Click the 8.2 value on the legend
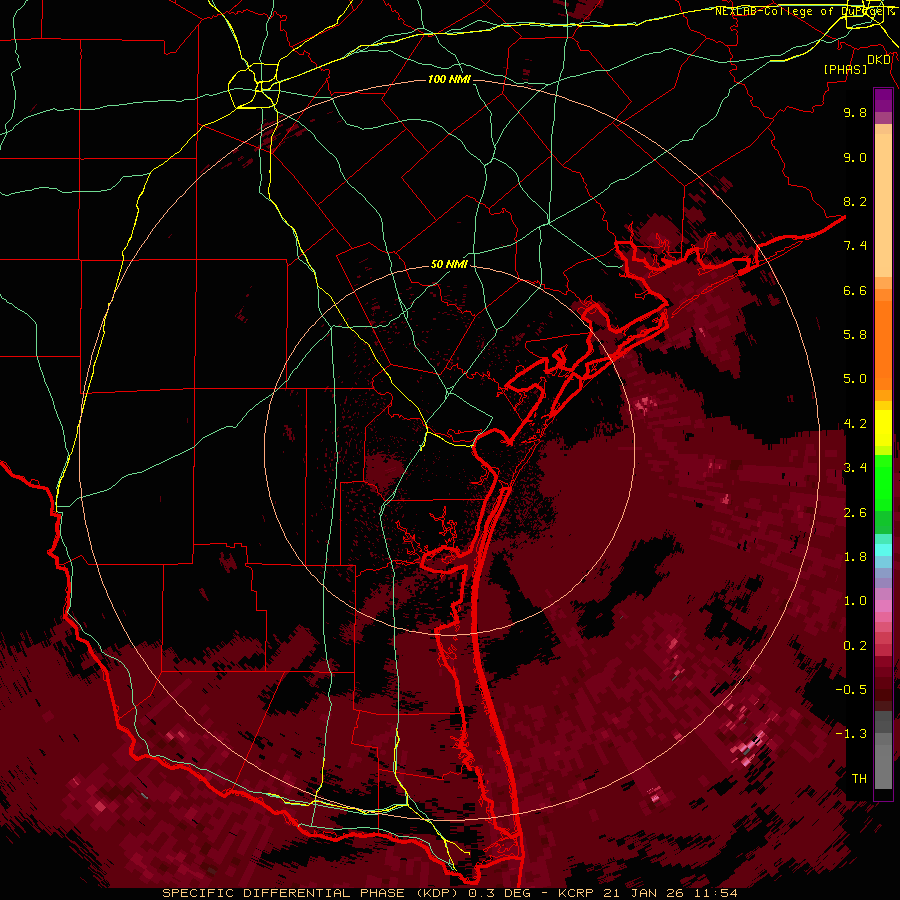The width and height of the screenshot is (900, 900). click(855, 201)
